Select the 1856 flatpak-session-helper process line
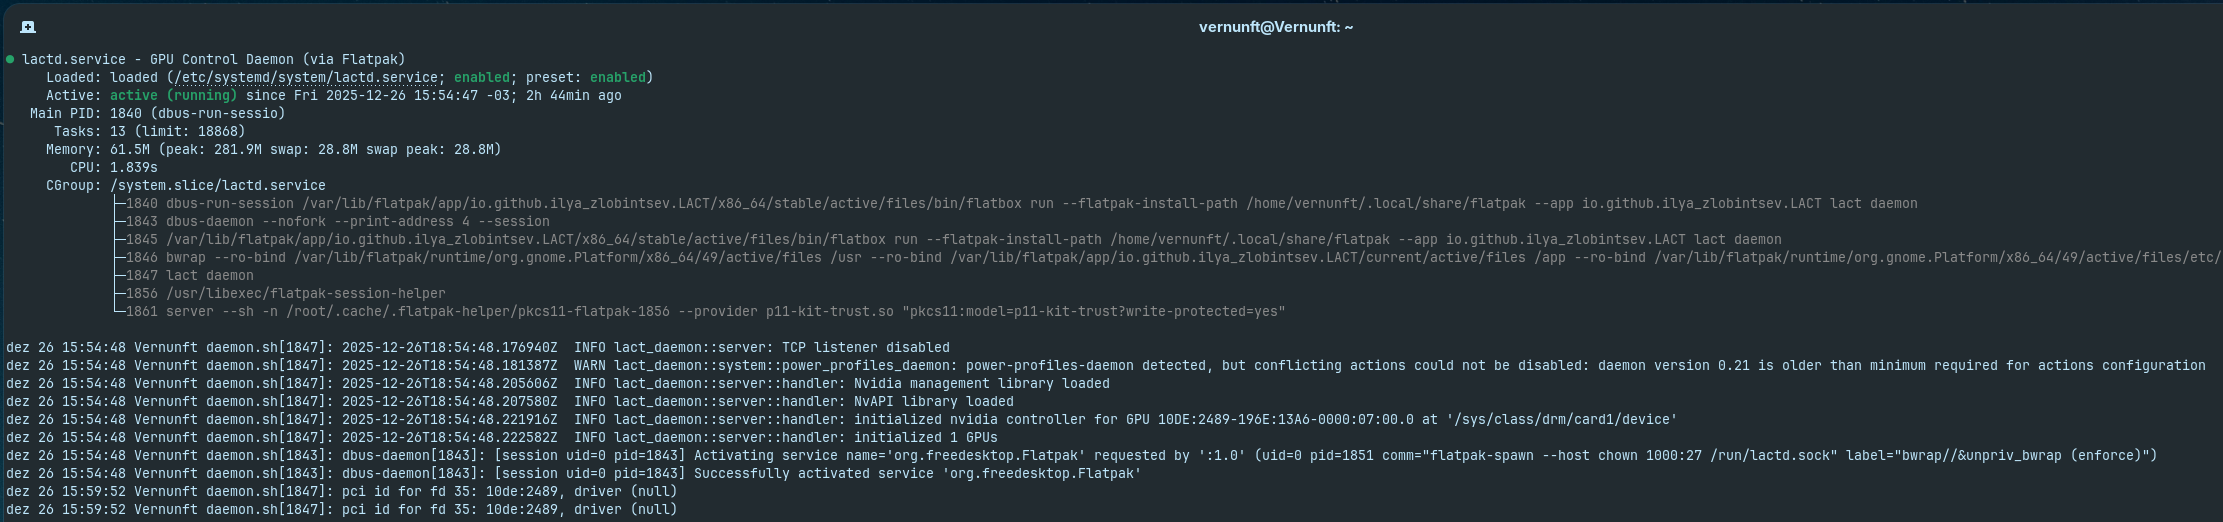This screenshot has height=522, width=2223. coord(285,294)
